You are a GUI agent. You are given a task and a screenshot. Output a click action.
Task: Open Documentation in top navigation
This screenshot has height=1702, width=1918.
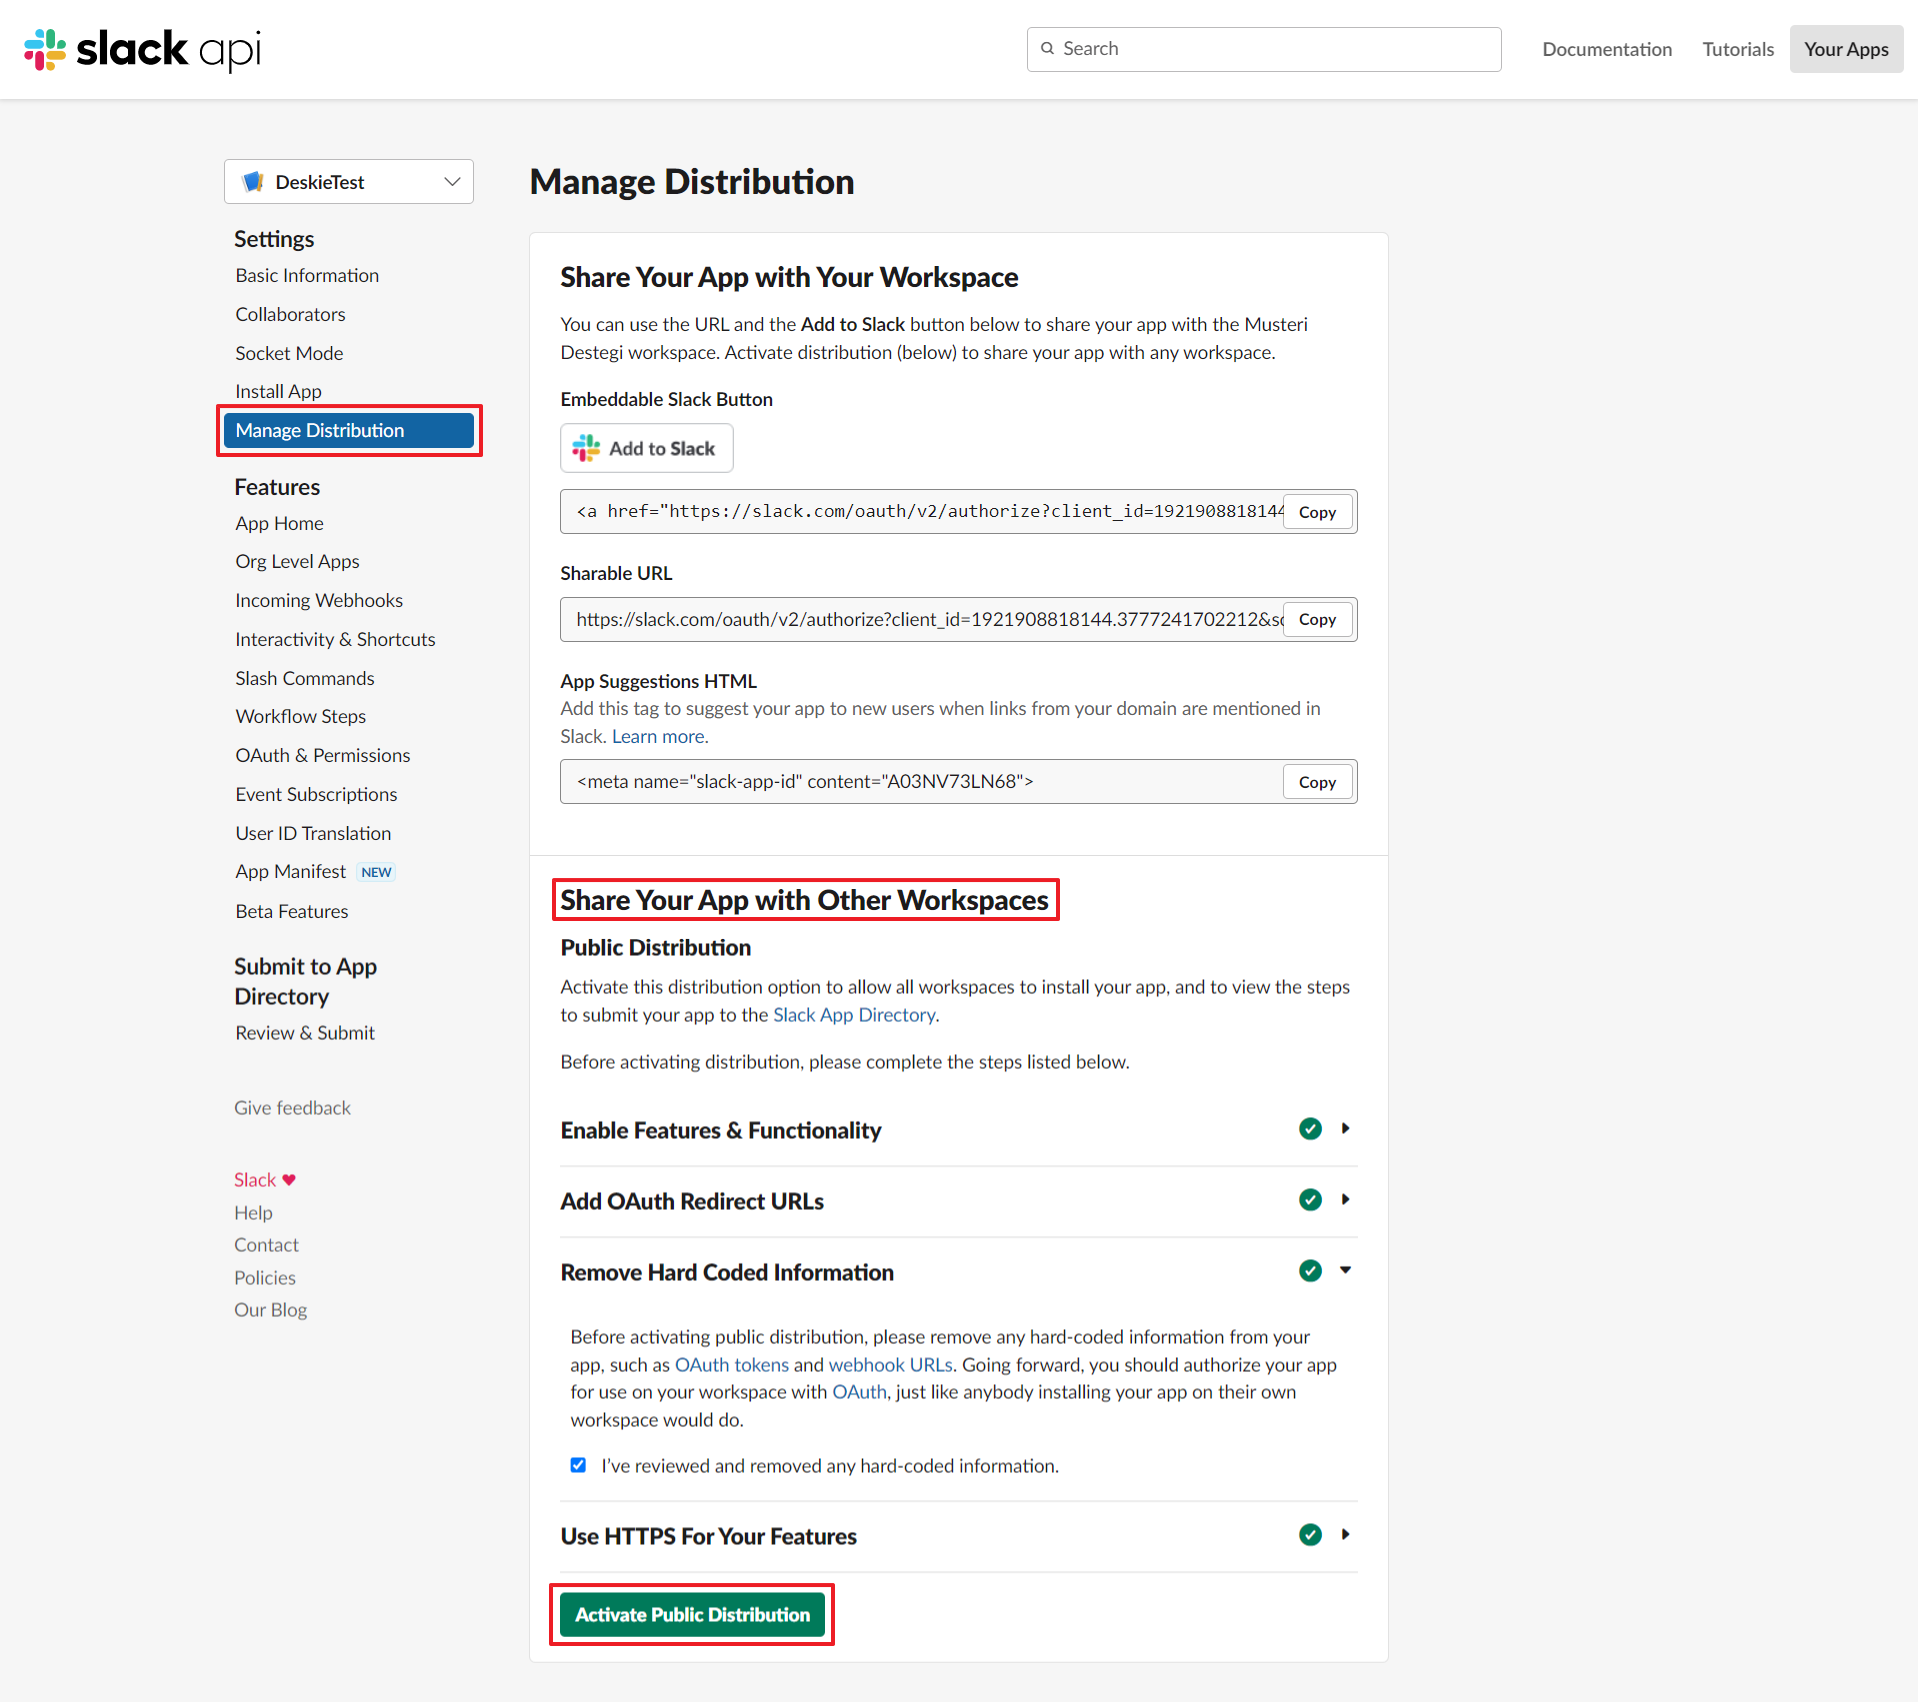pyautogui.click(x=1607, y=49)
